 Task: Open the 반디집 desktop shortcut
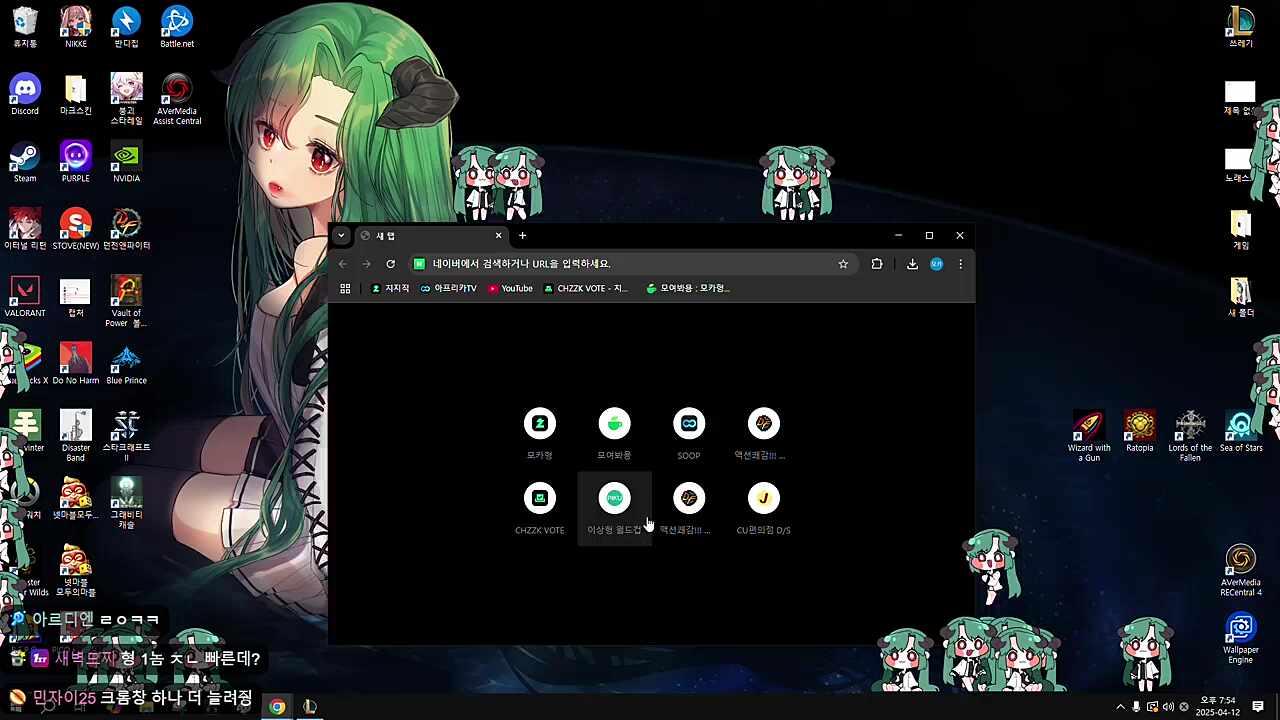pyautogui.click(x=126, y=27)
